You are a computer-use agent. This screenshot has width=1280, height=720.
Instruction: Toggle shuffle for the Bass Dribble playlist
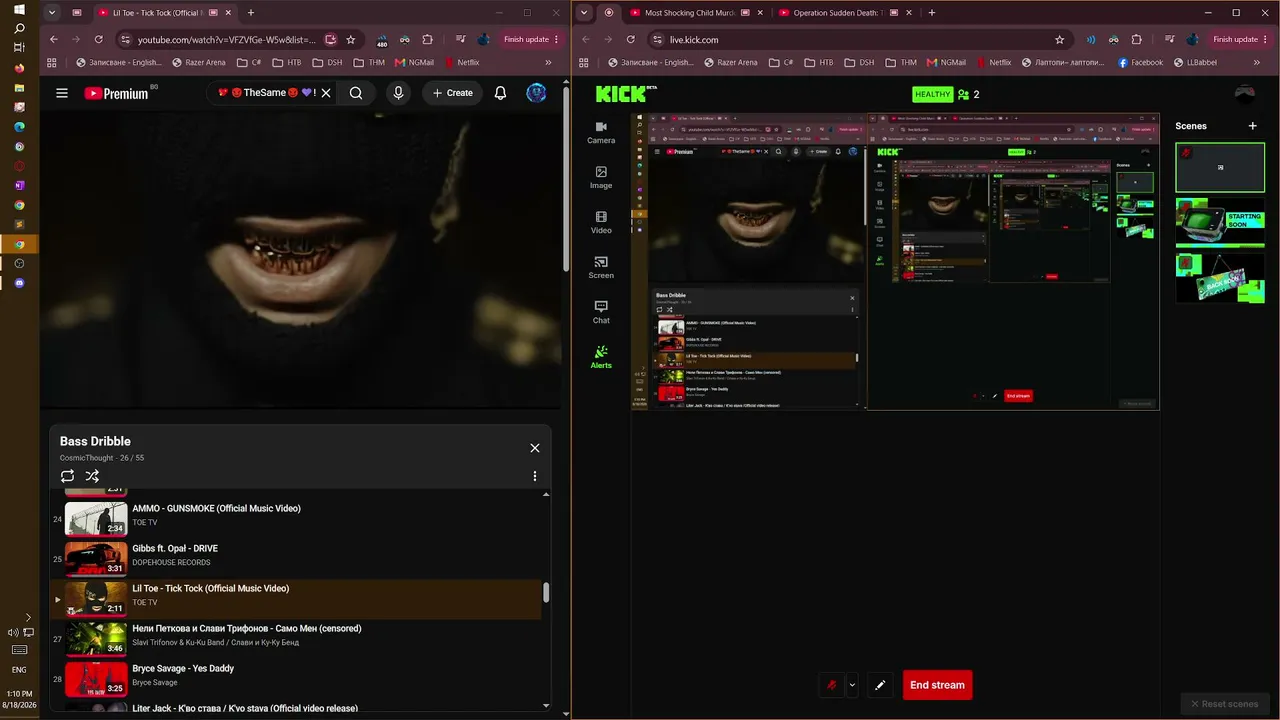coord(92,476)
